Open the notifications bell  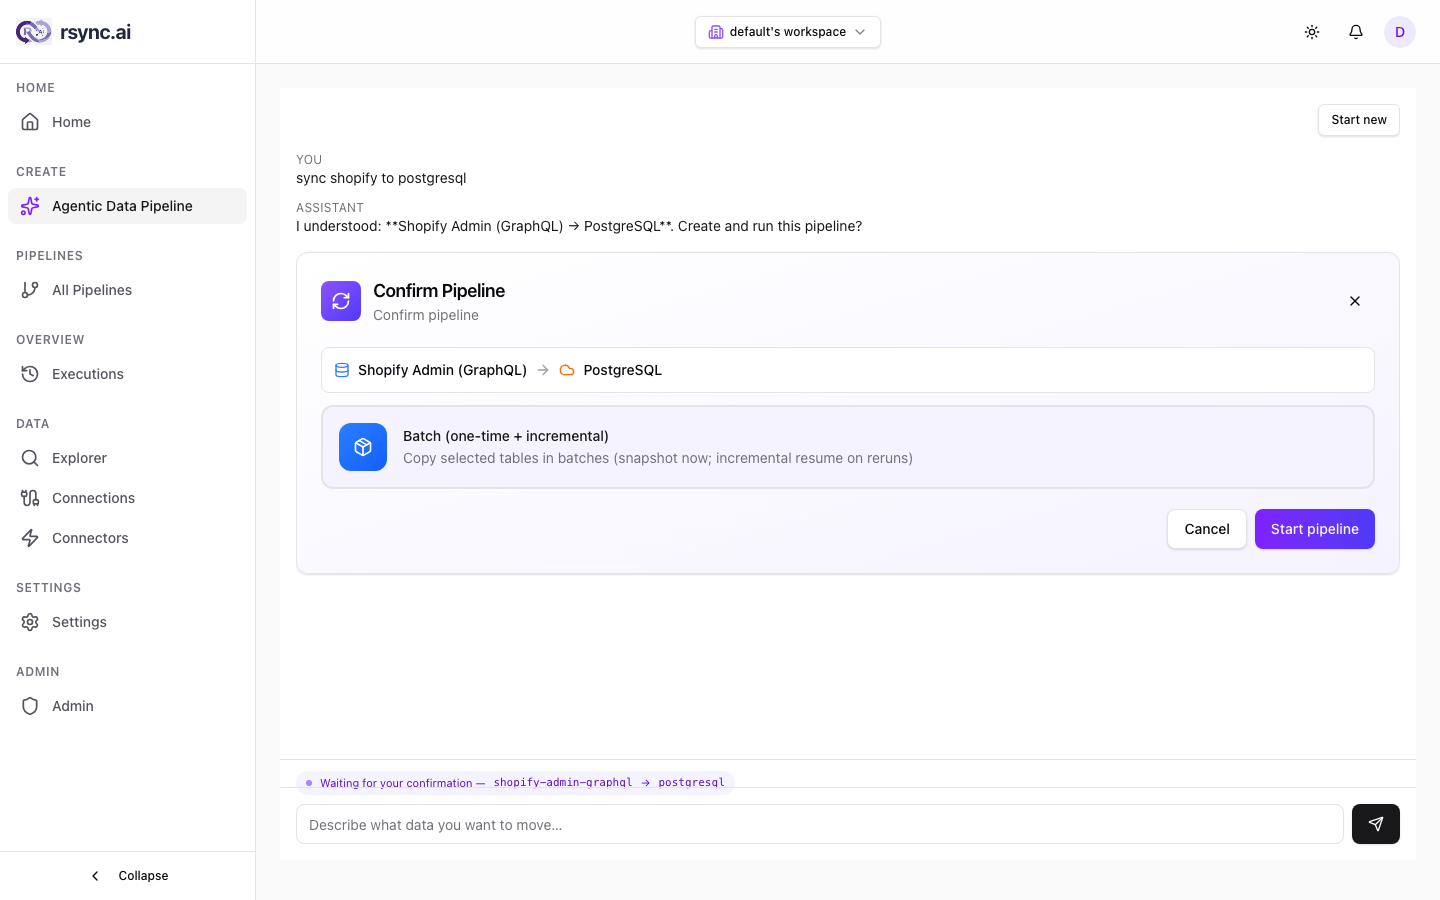click(1356, 32)
